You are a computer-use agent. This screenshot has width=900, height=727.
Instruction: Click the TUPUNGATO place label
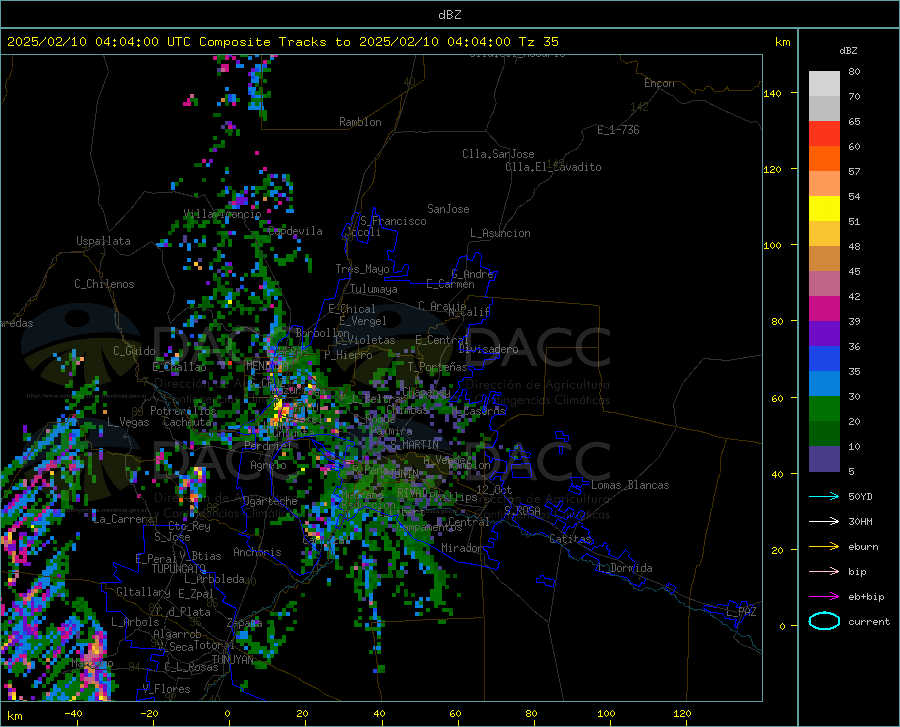[179, 569]
